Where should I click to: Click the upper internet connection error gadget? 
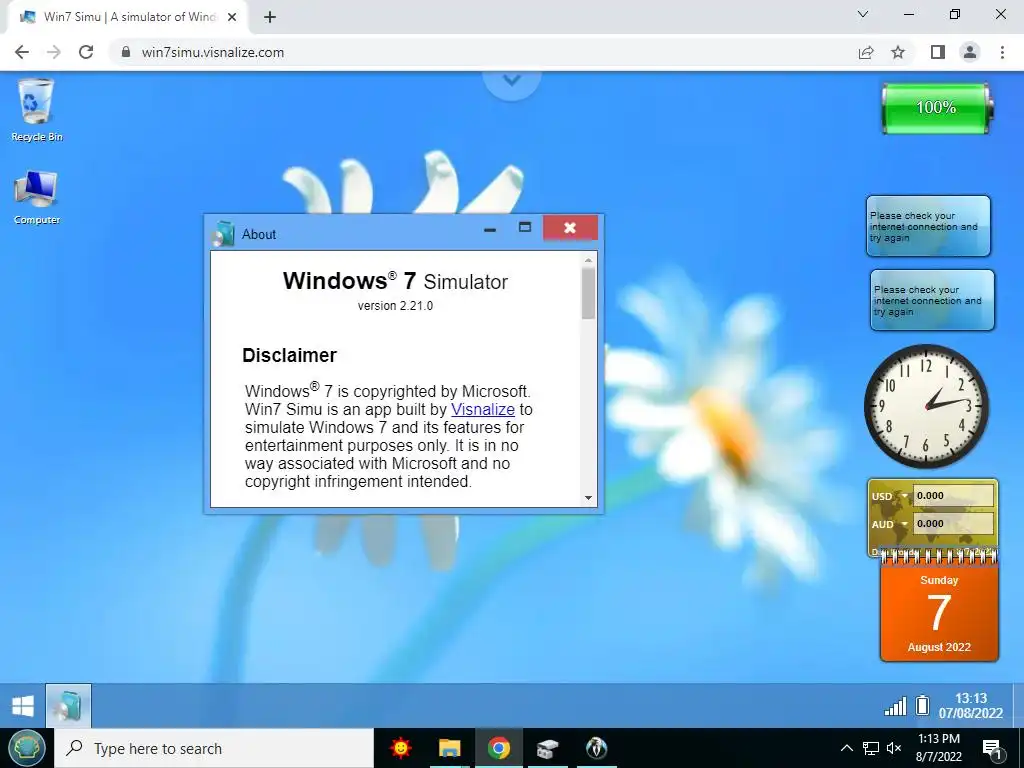pyautogui.click(x=928, y=226)
